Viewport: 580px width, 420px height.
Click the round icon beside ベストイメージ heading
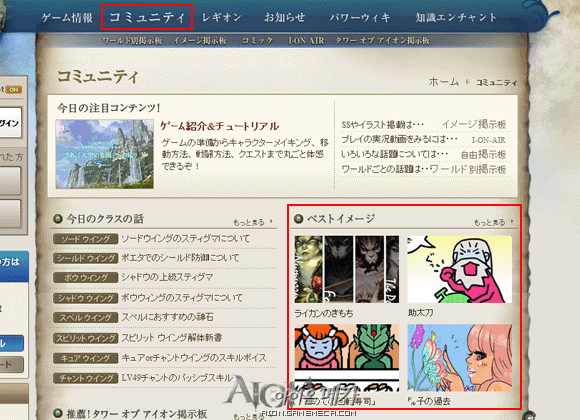298,219
